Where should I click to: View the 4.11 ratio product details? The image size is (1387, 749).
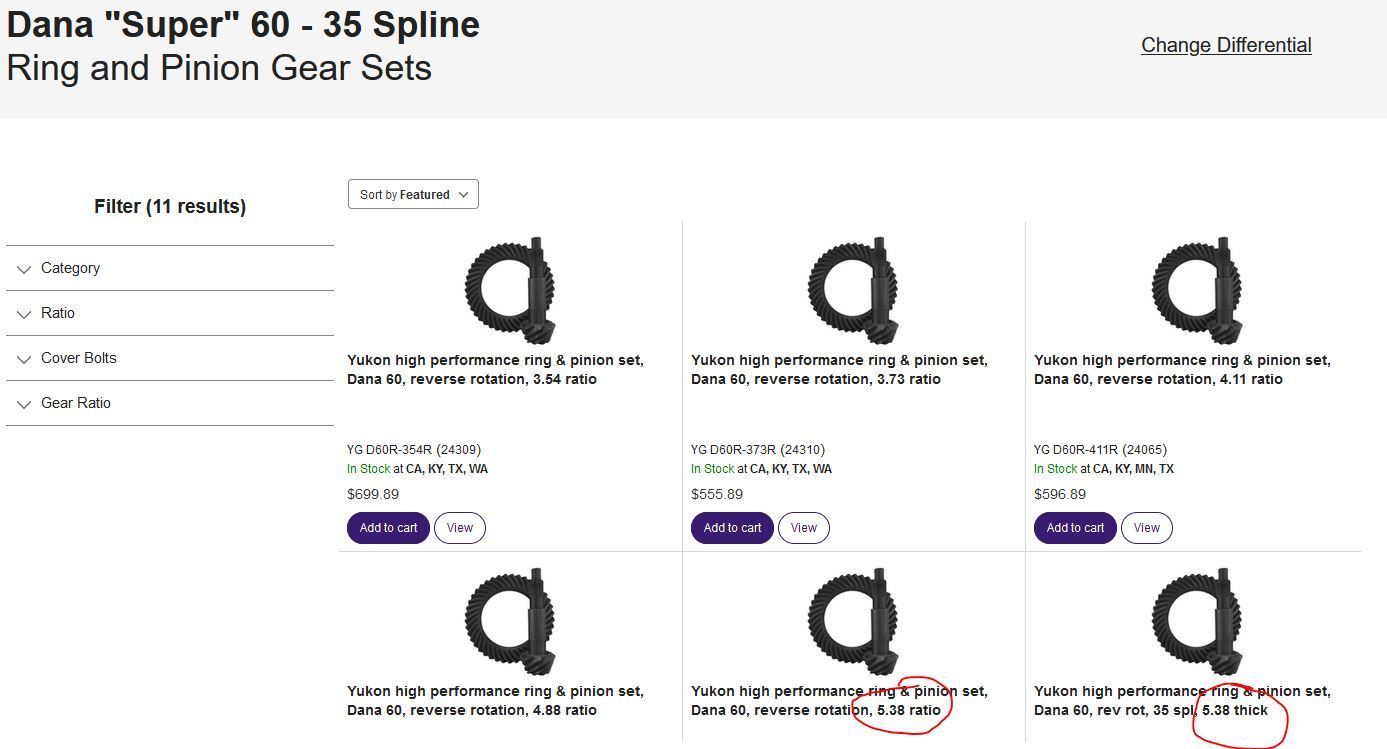(1147, 528)
